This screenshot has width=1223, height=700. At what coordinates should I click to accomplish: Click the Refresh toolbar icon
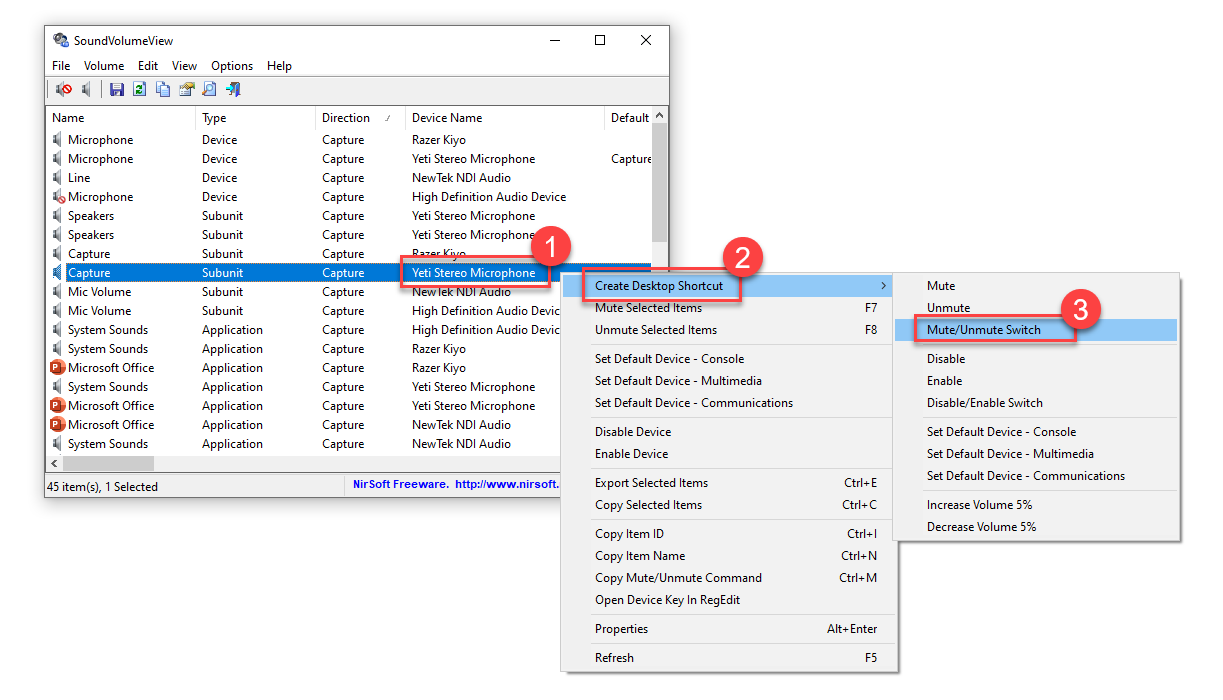tap(140, 90)
